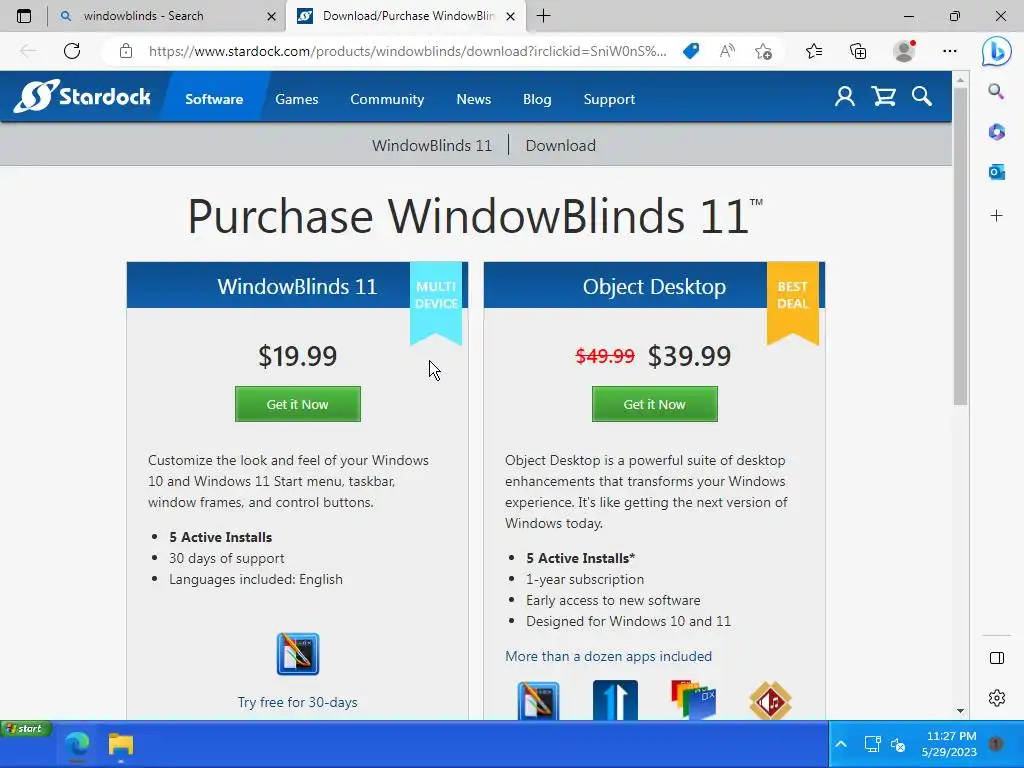The image size is (1024, 768).
Task: Show hidden tray icons chevron
Action: pos(841,744)
